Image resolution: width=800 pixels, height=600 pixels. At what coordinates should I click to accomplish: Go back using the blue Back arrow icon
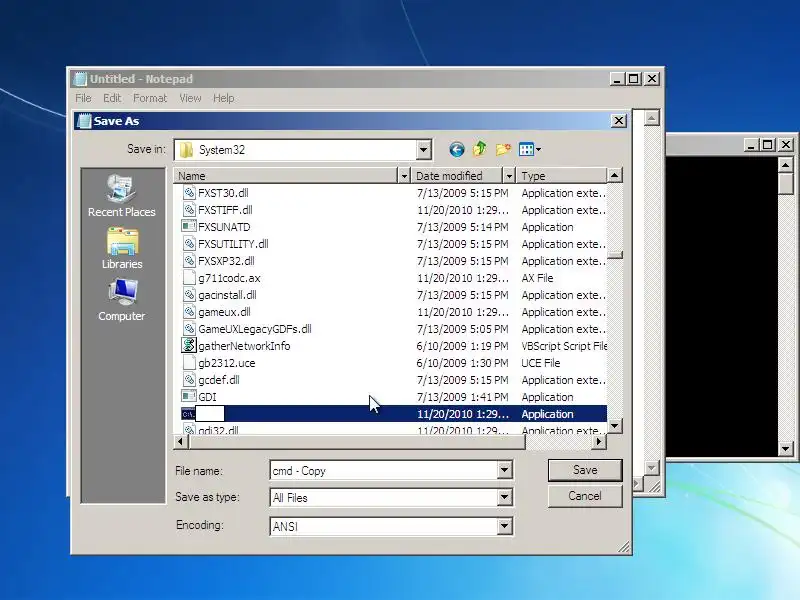point(457,149)
